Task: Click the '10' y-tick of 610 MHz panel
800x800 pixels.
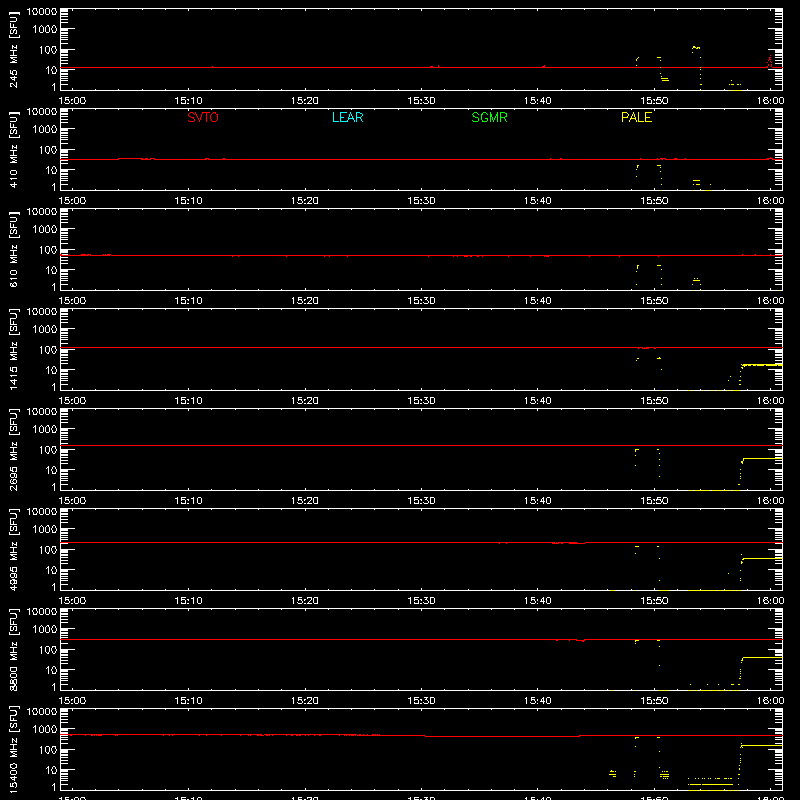Action: coord(51,270)
